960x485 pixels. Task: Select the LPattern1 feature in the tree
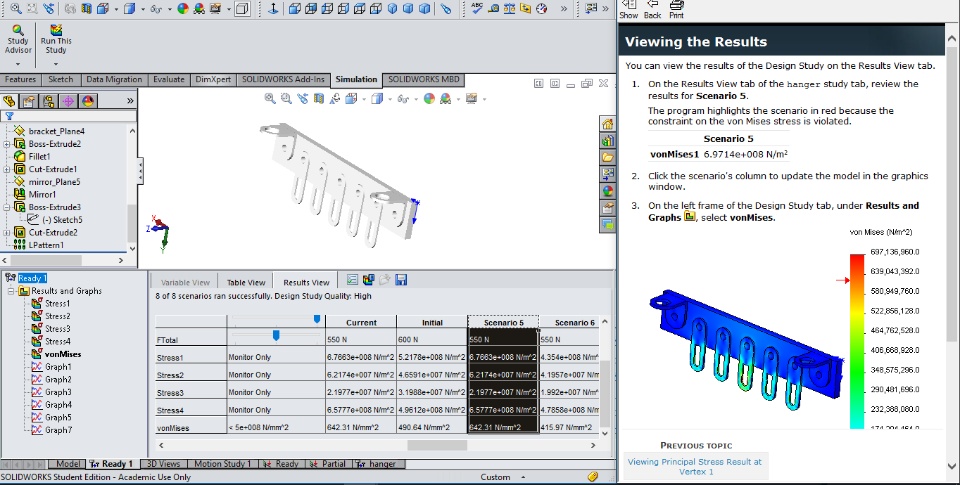[46, 245]
